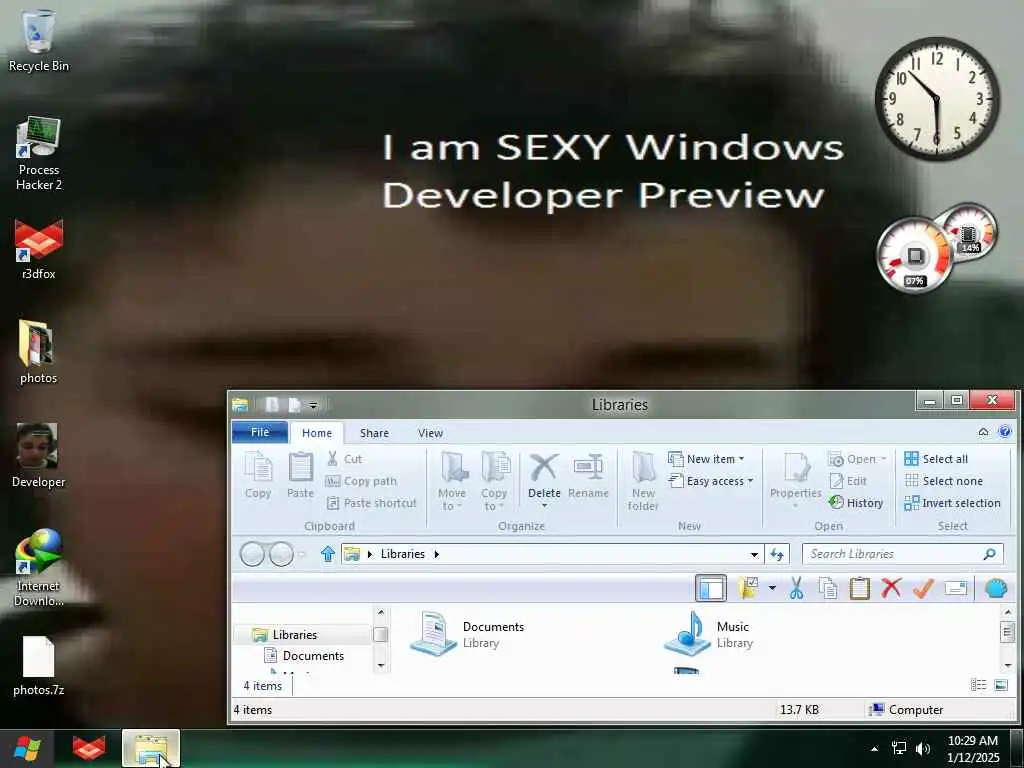Open the New item dropdown

pos(707,459)
